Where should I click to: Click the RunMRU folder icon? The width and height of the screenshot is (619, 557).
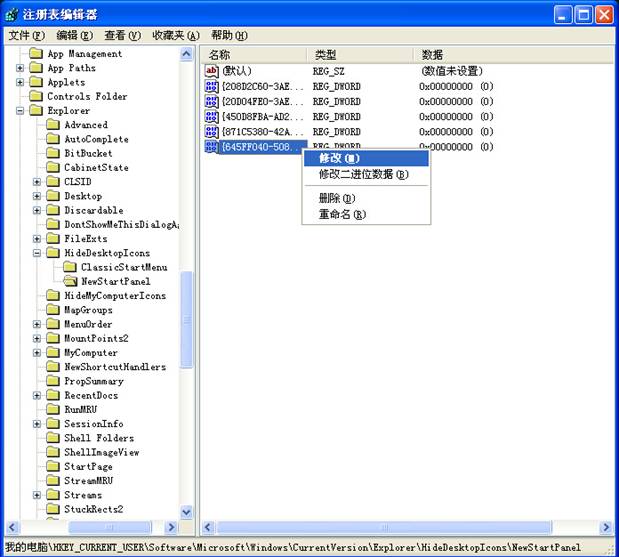click(53, 409)
